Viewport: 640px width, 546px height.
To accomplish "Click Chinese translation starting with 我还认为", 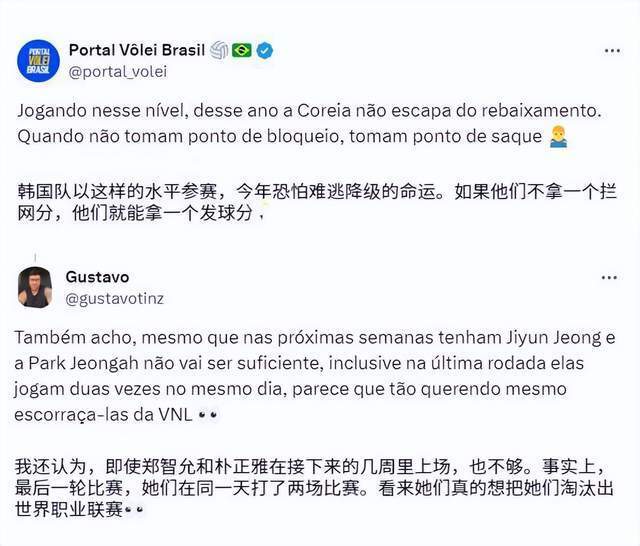I will (x=314, y=488).
